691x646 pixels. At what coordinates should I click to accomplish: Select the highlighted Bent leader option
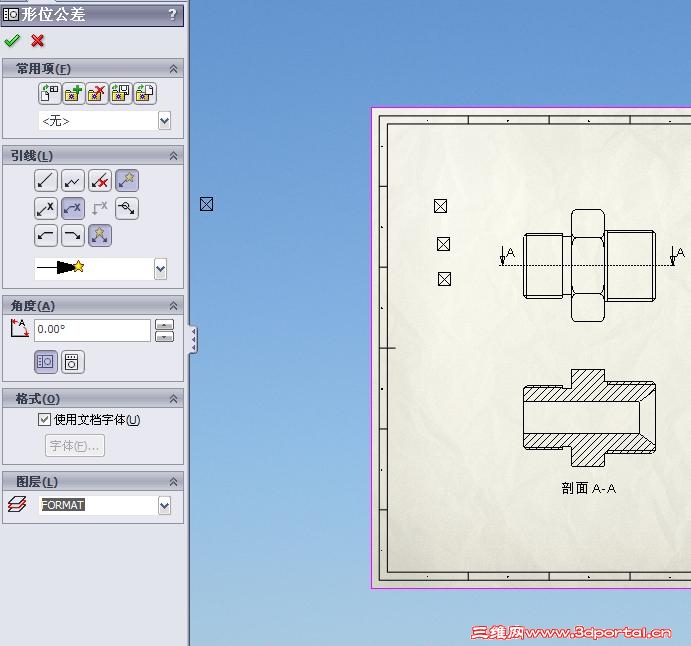point(73,208)
